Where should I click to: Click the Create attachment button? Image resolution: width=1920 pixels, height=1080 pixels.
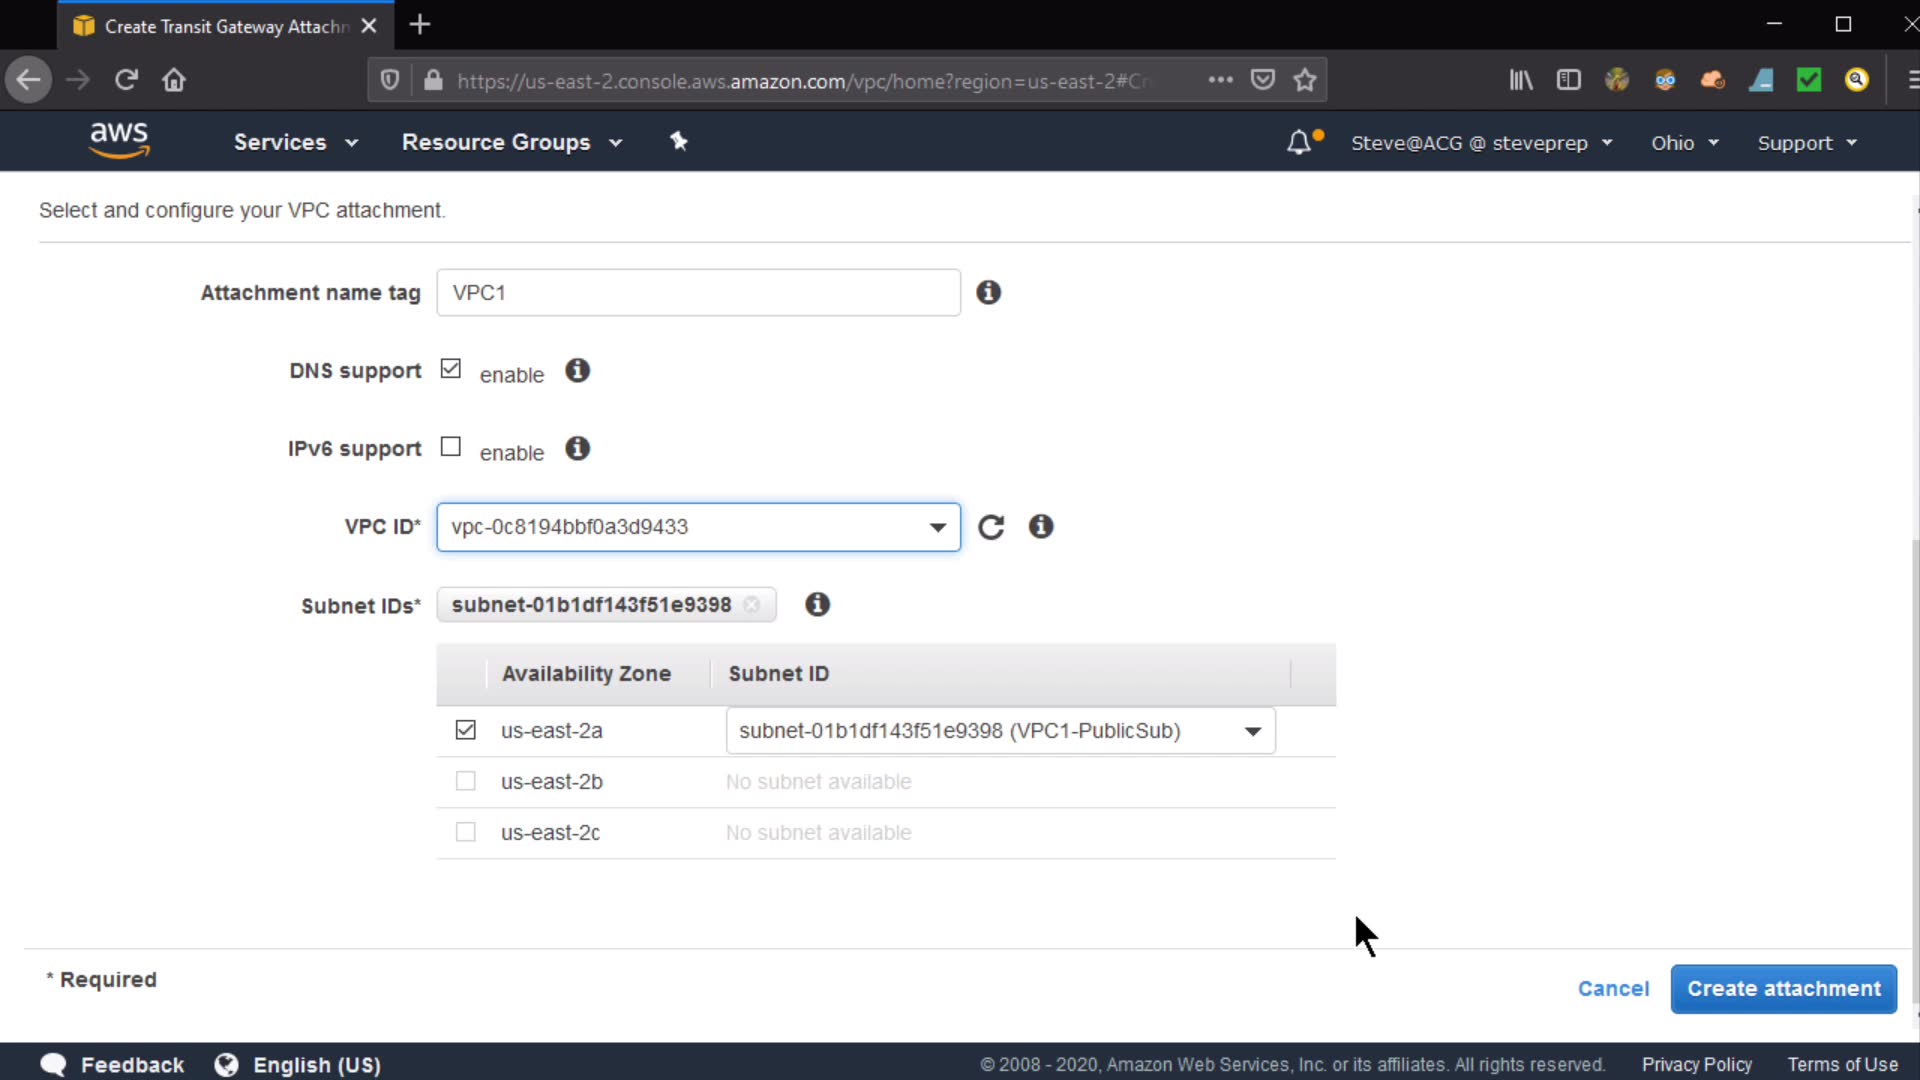tap(1783, 989)
